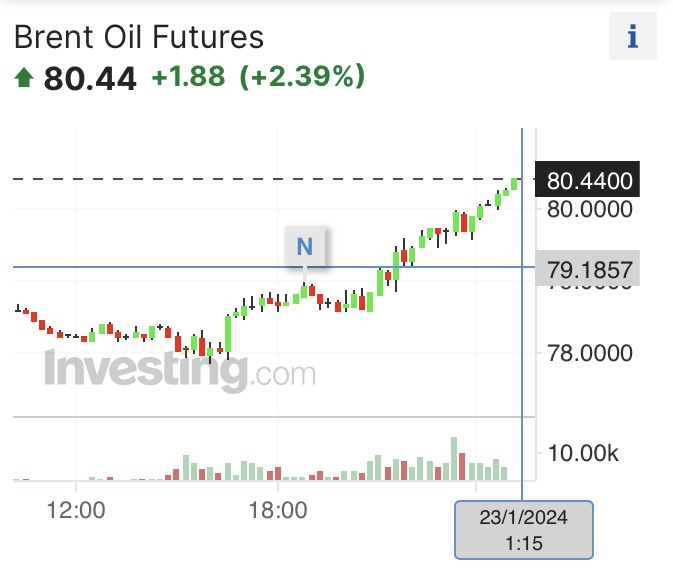Click the 23/1/2024 1:15 date tooltip
The image size is (673, 569).
pyautogui.click(x=524, y=530)
